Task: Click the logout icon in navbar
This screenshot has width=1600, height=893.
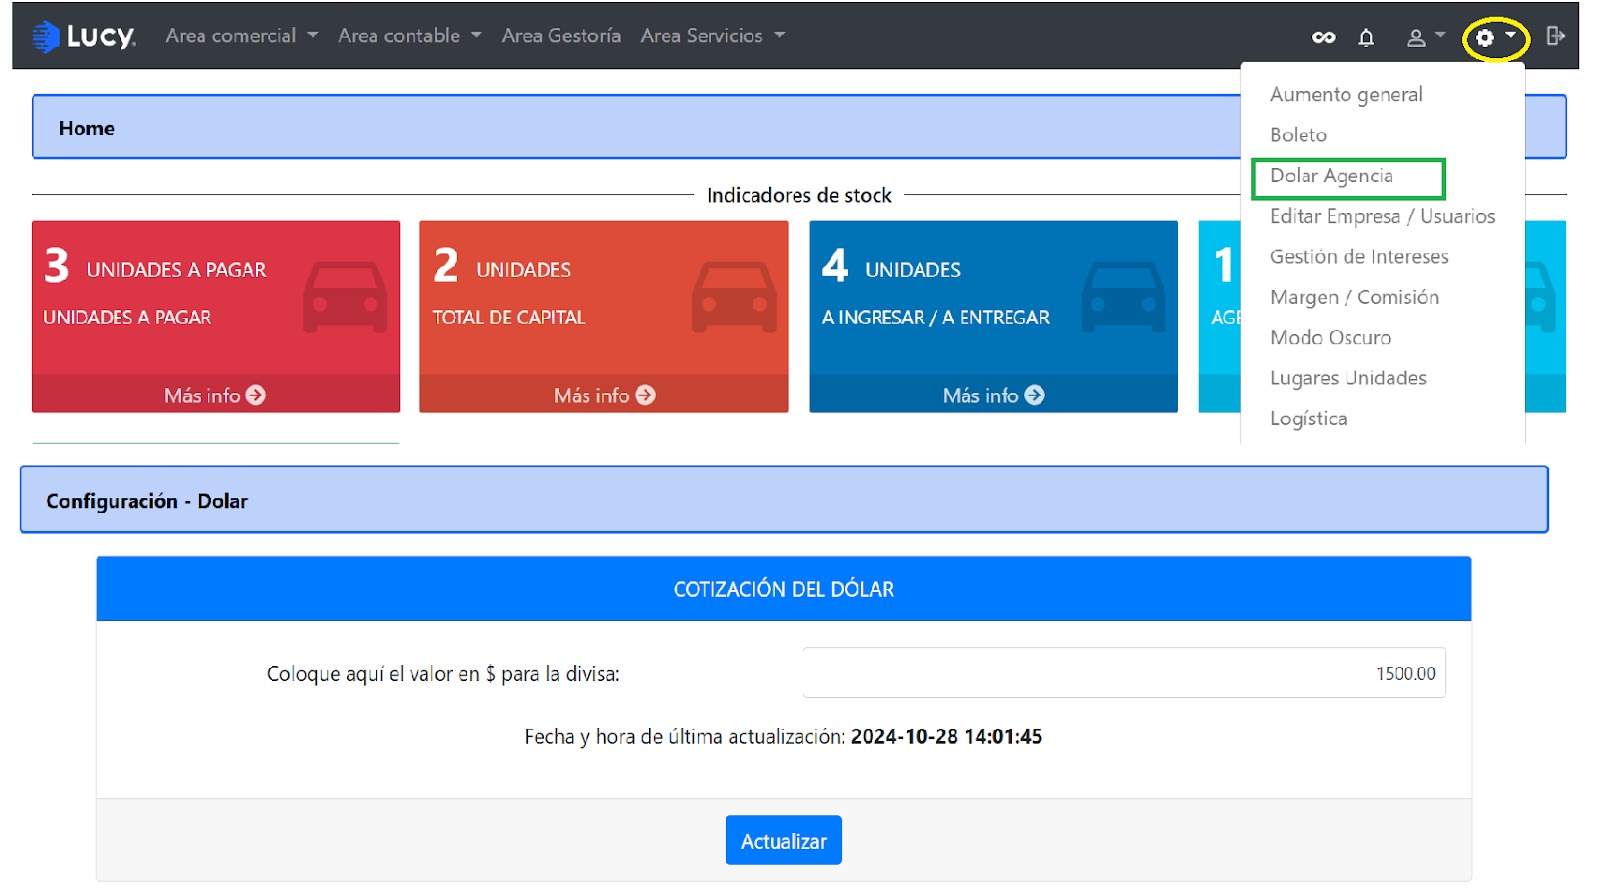Action: coord(1555,36)
